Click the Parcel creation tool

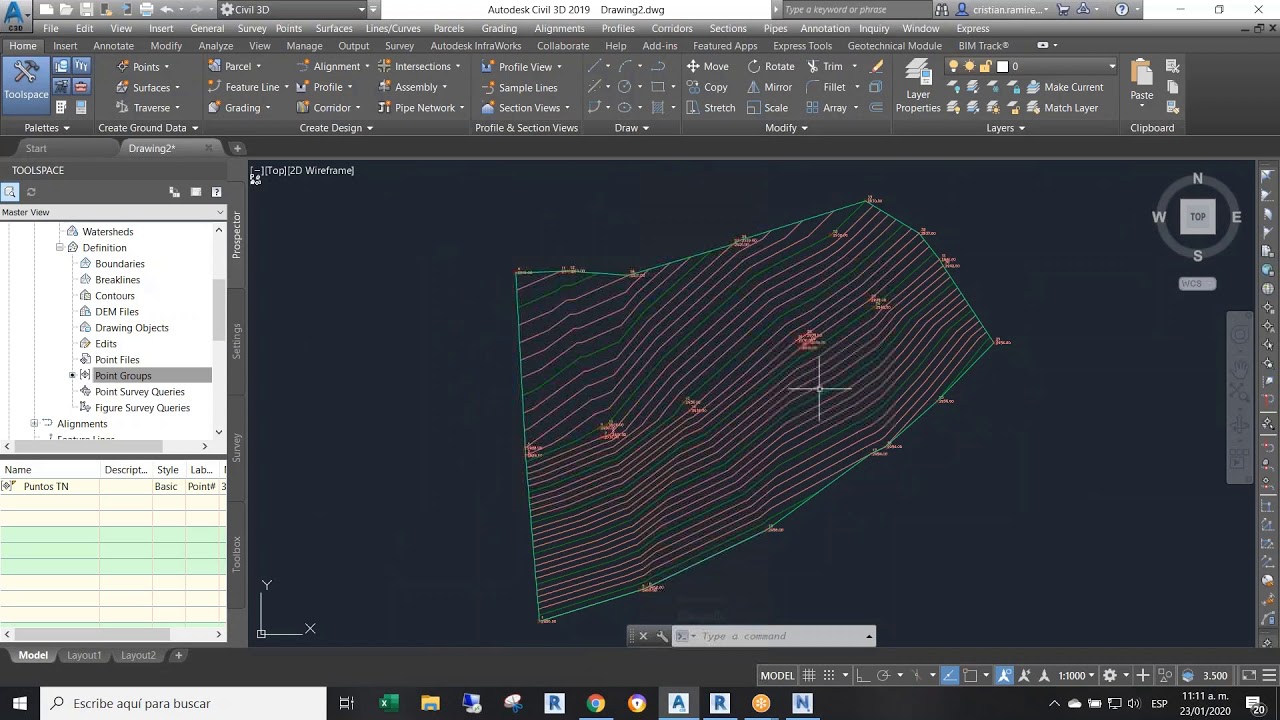click(233, 66)
